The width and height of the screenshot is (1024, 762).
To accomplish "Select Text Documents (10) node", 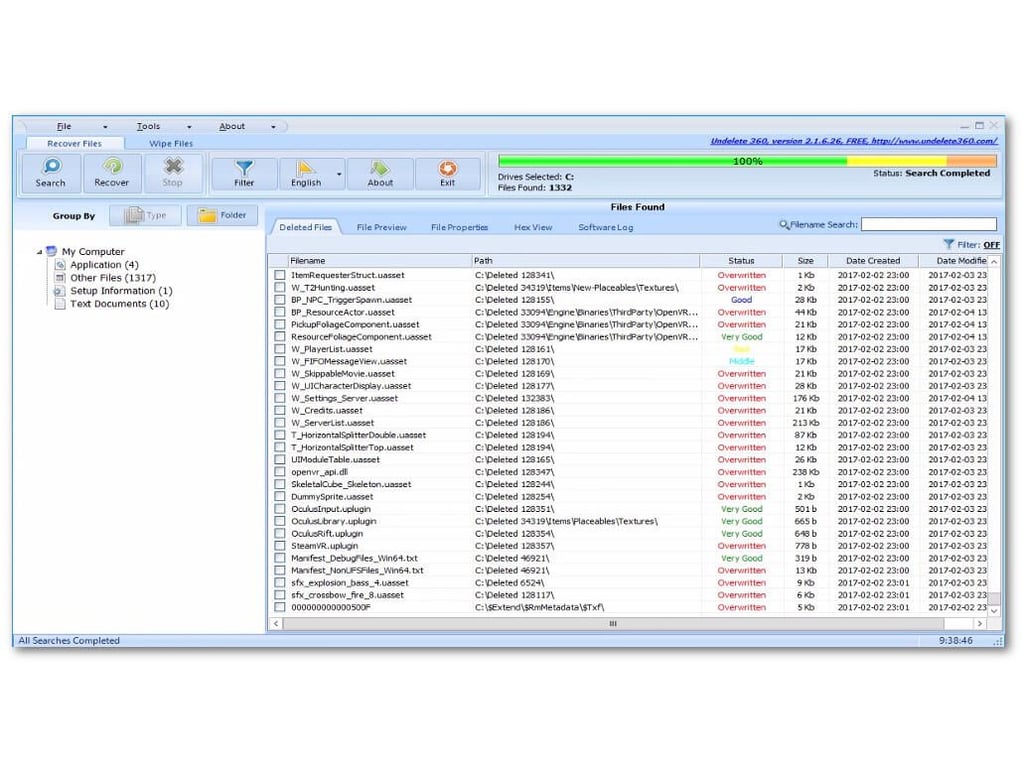I will pos(120,304).
